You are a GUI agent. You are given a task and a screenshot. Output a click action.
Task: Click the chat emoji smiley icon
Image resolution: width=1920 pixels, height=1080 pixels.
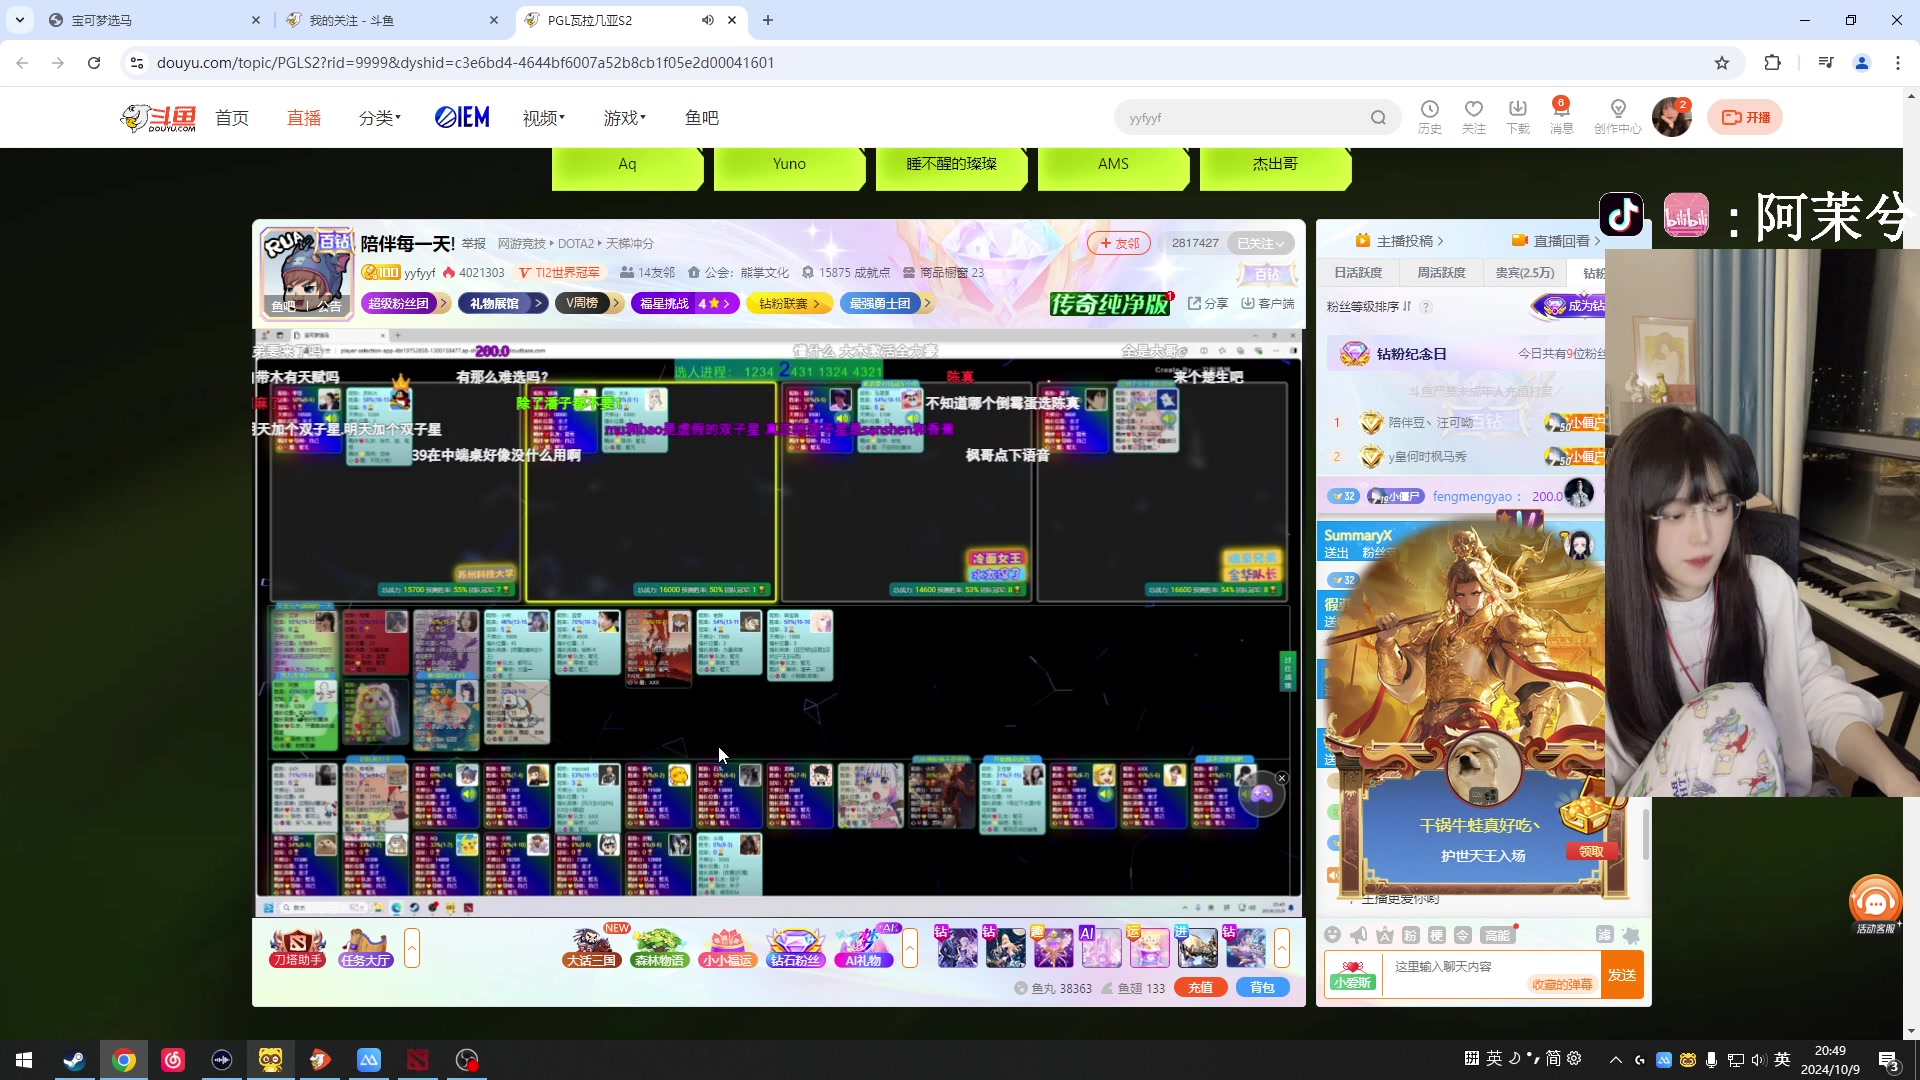[x=1332, y=935]
